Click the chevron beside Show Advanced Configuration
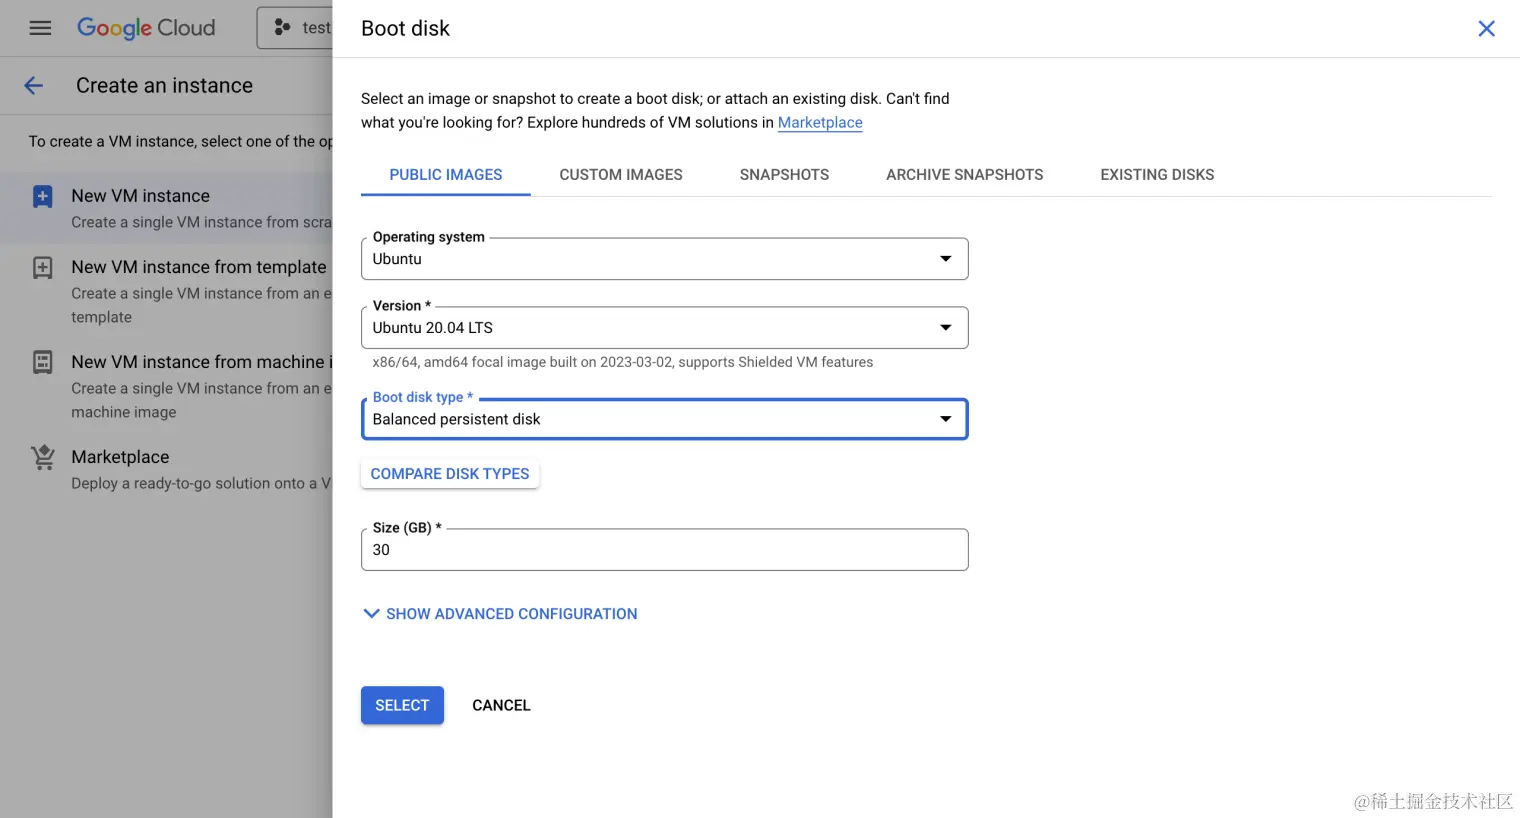The height and width of the screenshot is (818, 1520). click(x=371, y=614)
